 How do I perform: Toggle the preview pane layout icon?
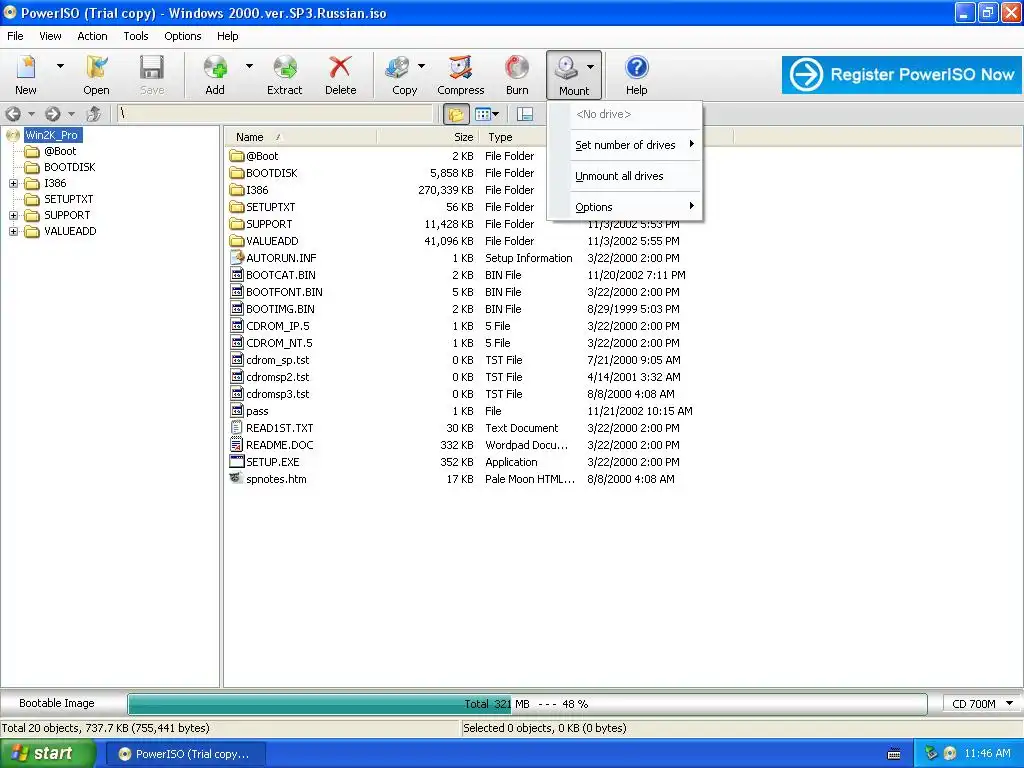coord(524,114)
